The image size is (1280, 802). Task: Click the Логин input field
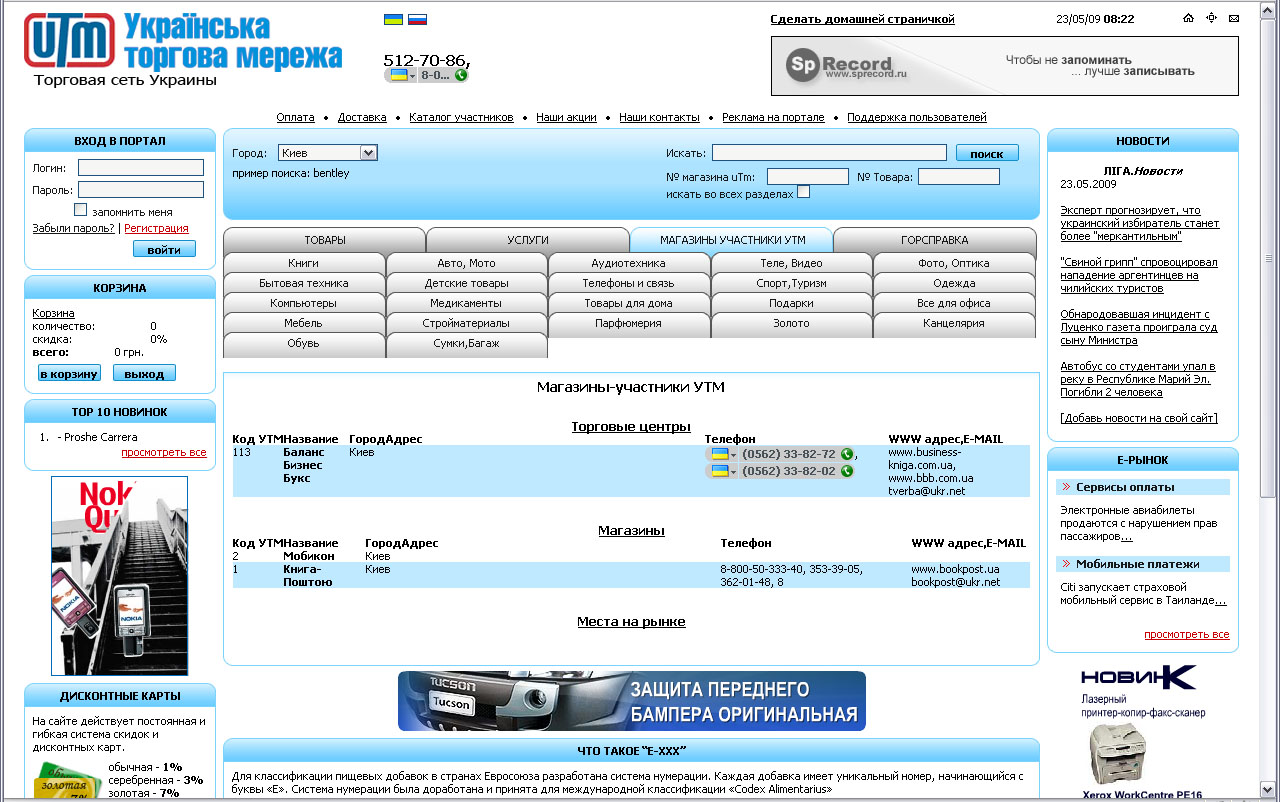tap(141, 168)
